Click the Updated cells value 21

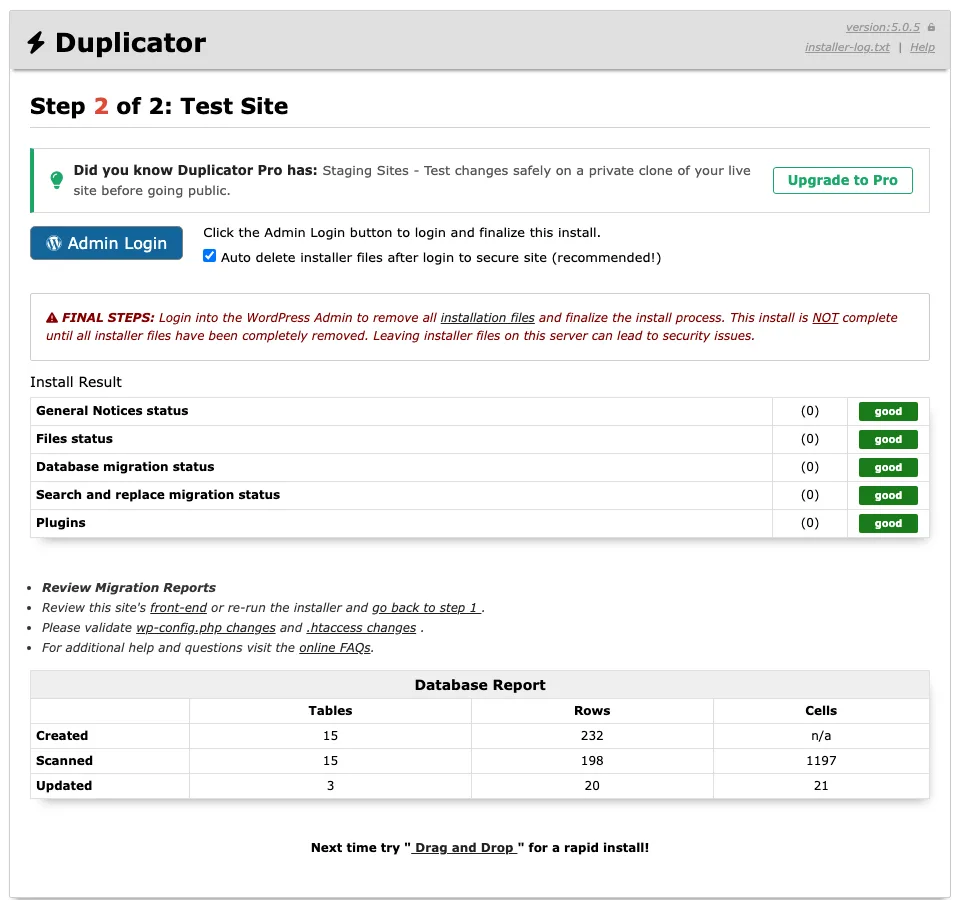click(821, 786)
